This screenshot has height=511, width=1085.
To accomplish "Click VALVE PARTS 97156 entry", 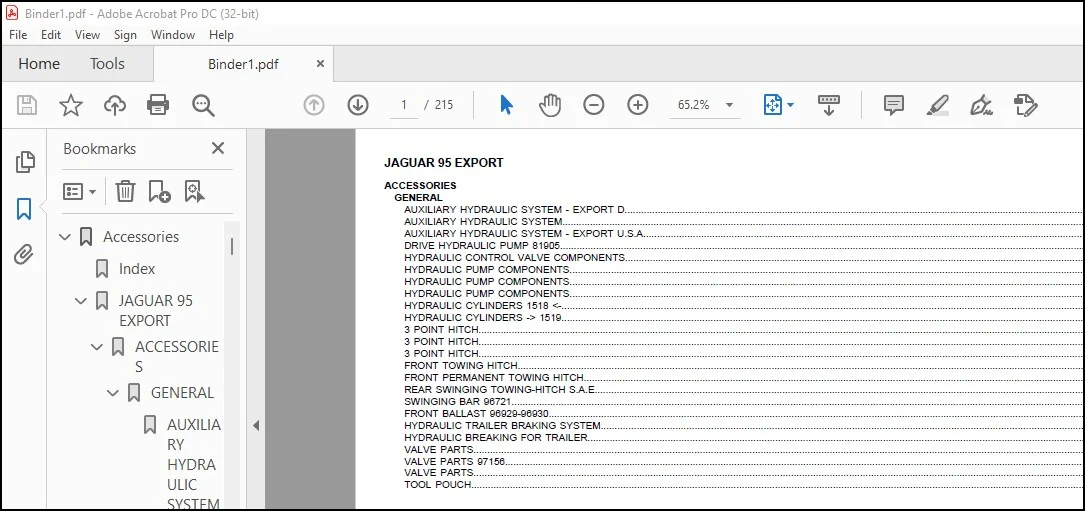I will 455,461.
